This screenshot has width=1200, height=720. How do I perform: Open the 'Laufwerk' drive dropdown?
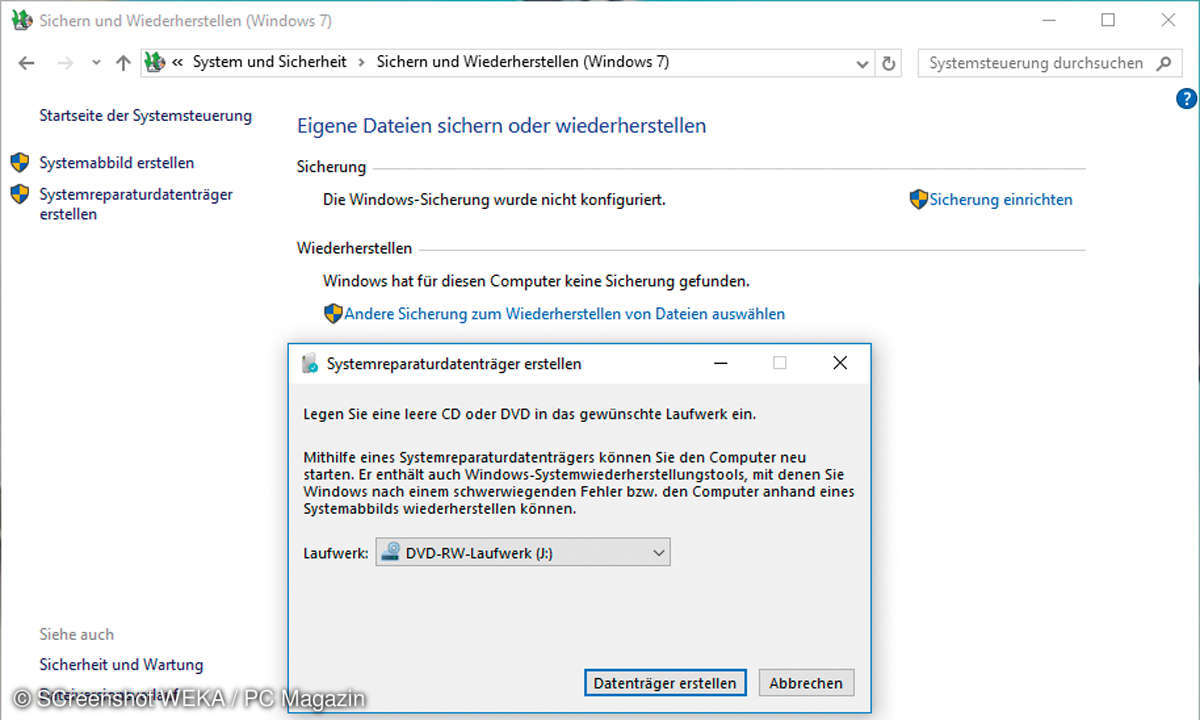pyautogui.click(x=523, y=552)
